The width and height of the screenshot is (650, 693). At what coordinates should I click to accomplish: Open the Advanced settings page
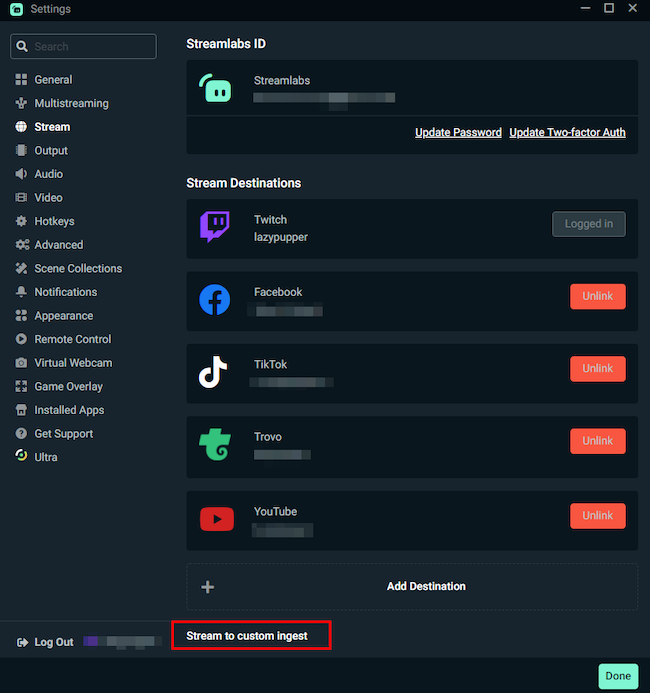click(x=59, y=244)
